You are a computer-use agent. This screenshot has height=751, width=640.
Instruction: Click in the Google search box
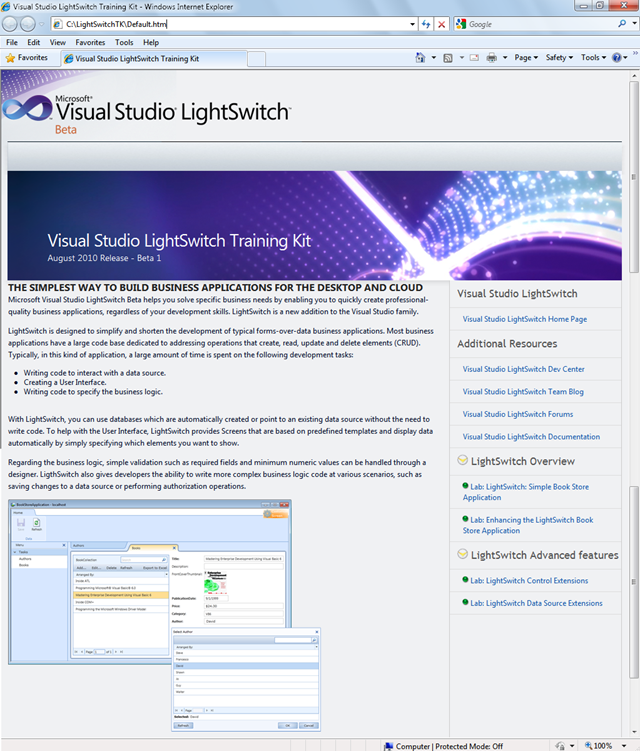(x=541, y=24)
